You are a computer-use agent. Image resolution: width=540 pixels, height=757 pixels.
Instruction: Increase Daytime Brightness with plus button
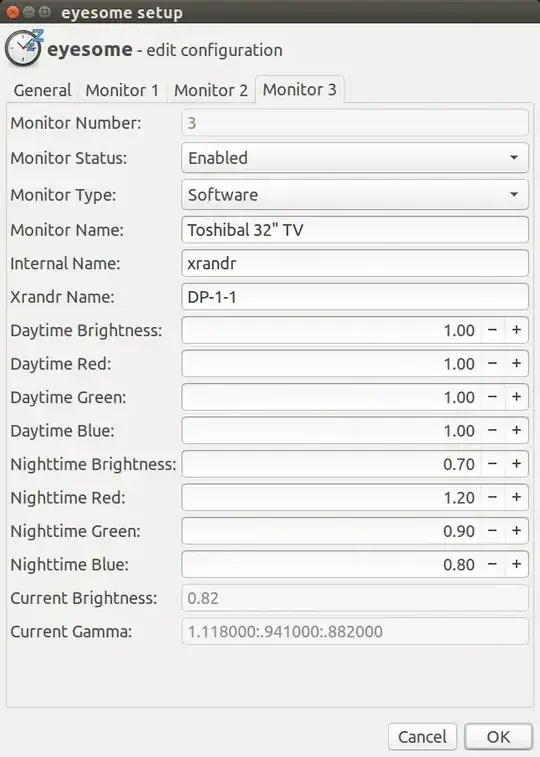516,330
